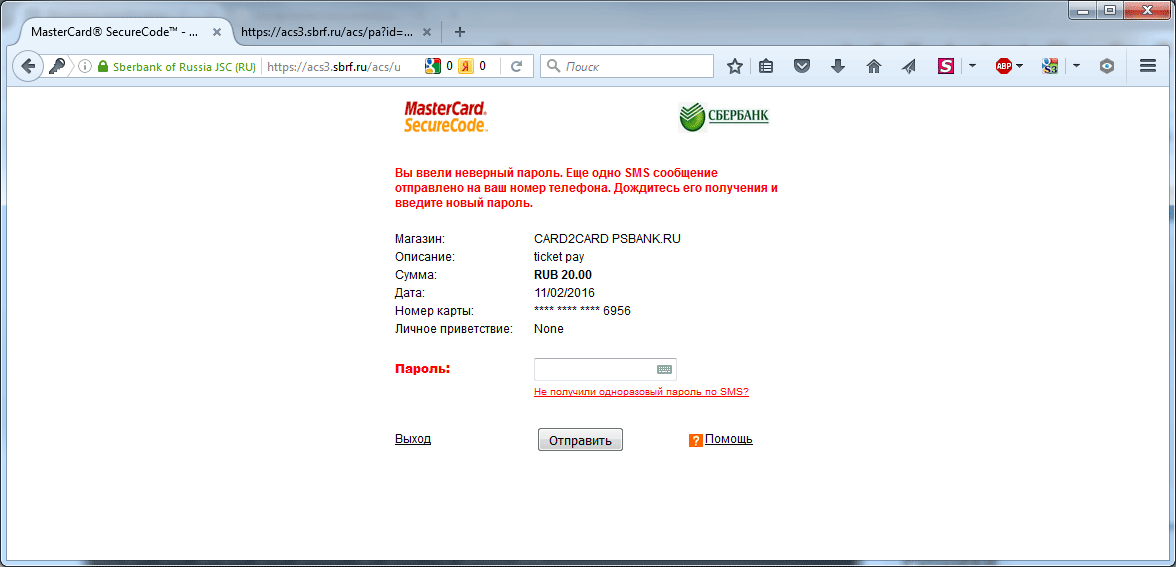The image size is (1176, 567).
Task: Click the key icon in address bar
Action: point(57,66)
